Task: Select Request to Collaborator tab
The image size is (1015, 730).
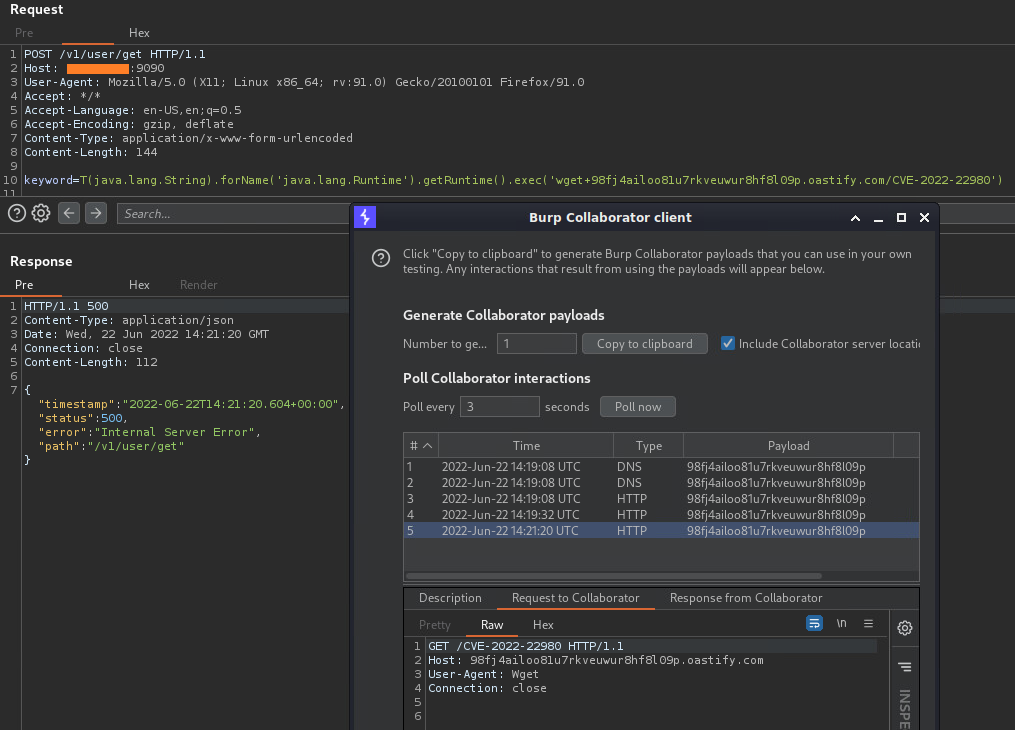Action: 575,598
